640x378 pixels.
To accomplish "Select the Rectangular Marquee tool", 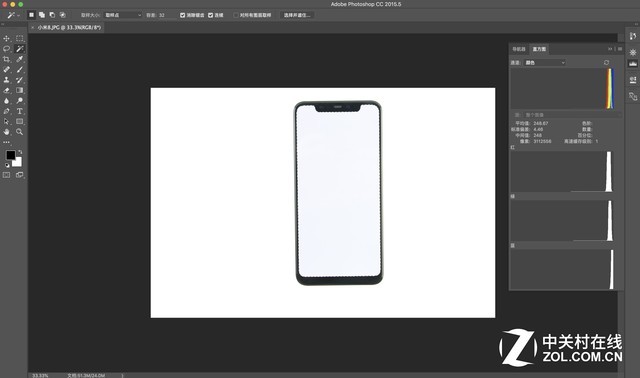I will click(x=19, y=38).
